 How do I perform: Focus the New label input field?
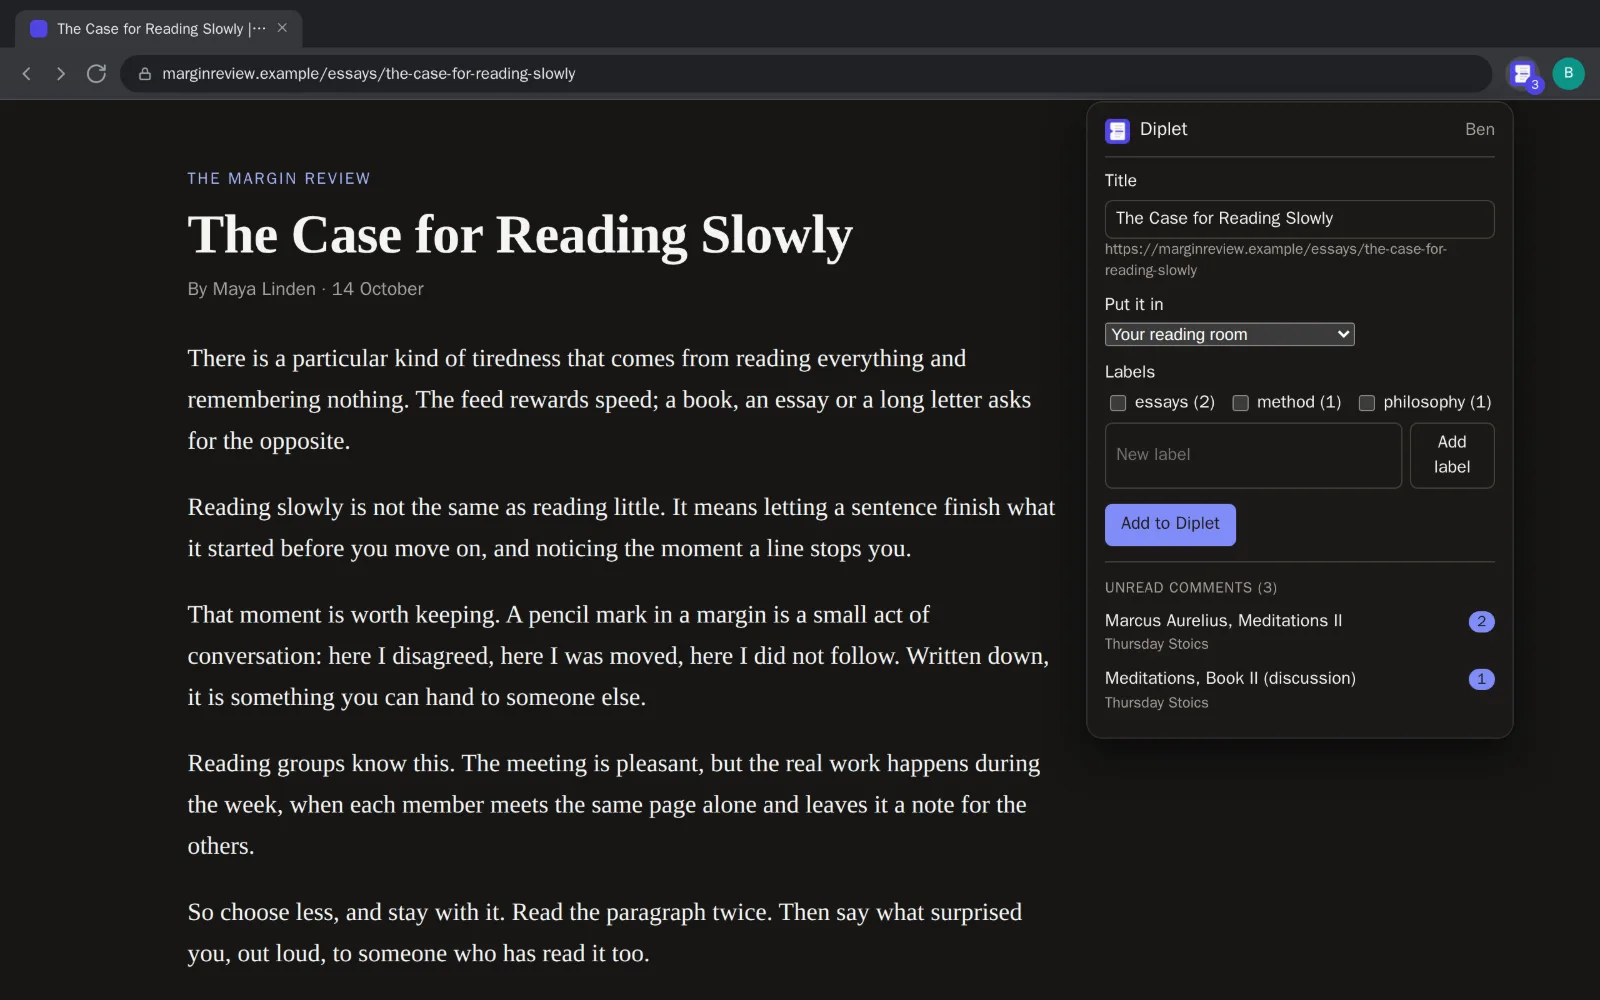click(x=1253, y=455)
